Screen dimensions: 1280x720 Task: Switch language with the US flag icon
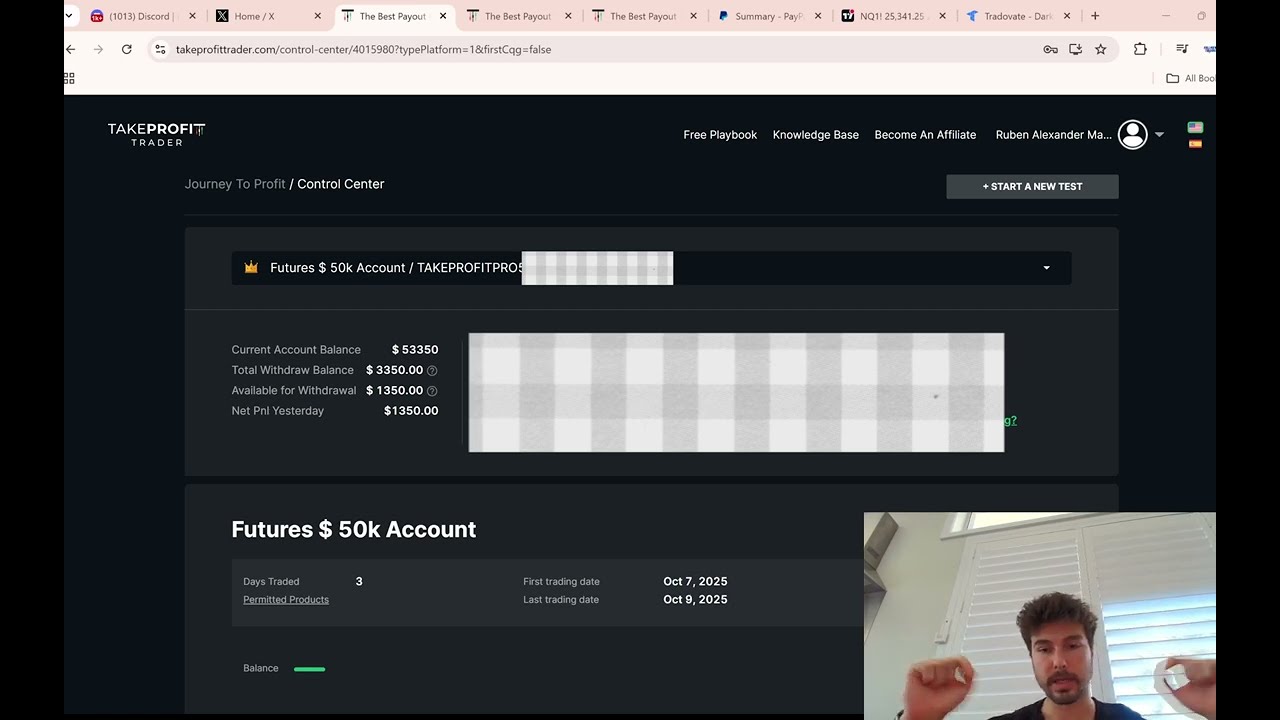point(1195,127)
